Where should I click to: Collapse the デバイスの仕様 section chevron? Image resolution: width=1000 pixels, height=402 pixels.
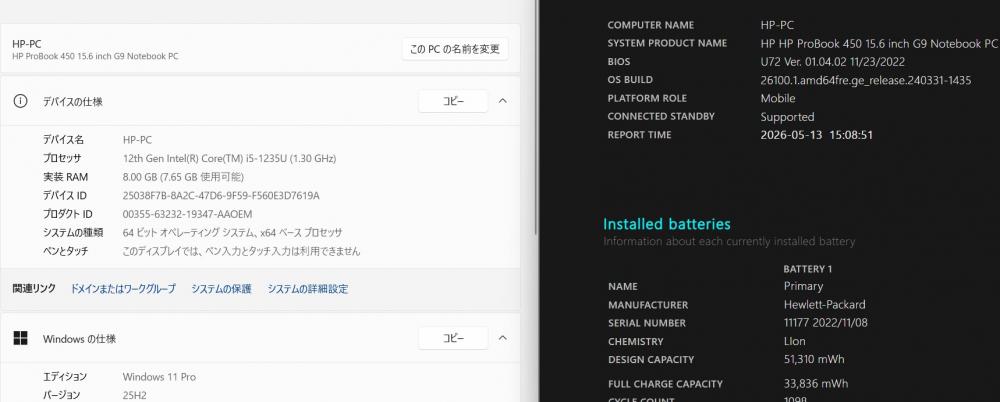[x=503, y=101]
